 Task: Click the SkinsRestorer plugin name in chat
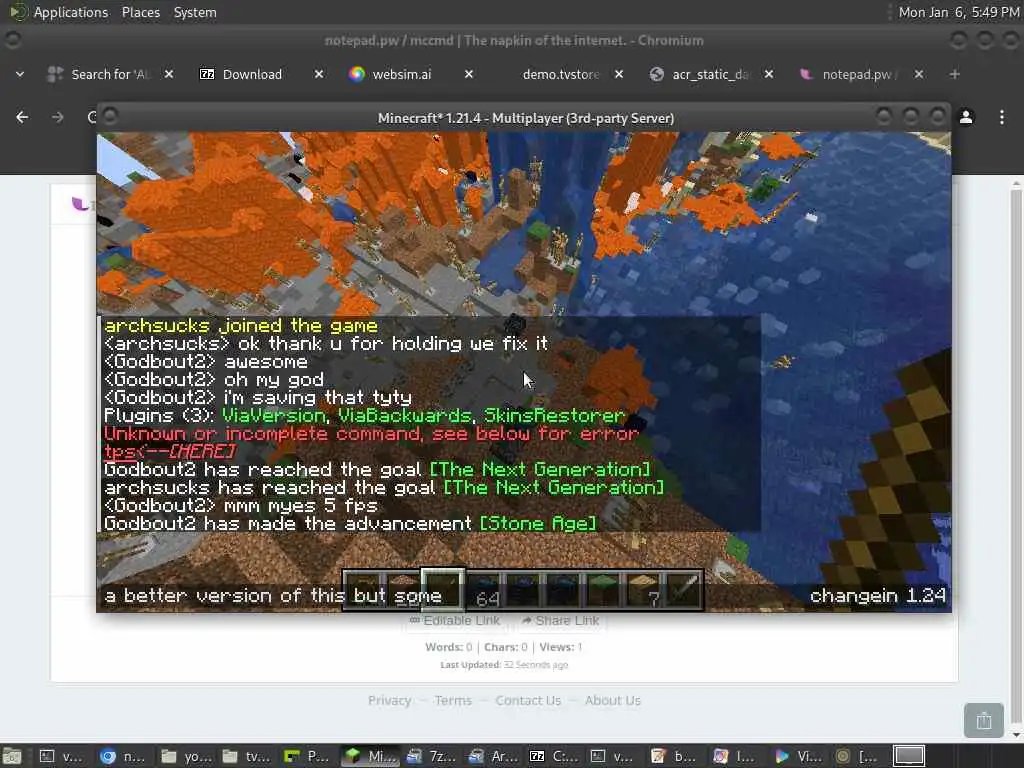coord(554,415)
